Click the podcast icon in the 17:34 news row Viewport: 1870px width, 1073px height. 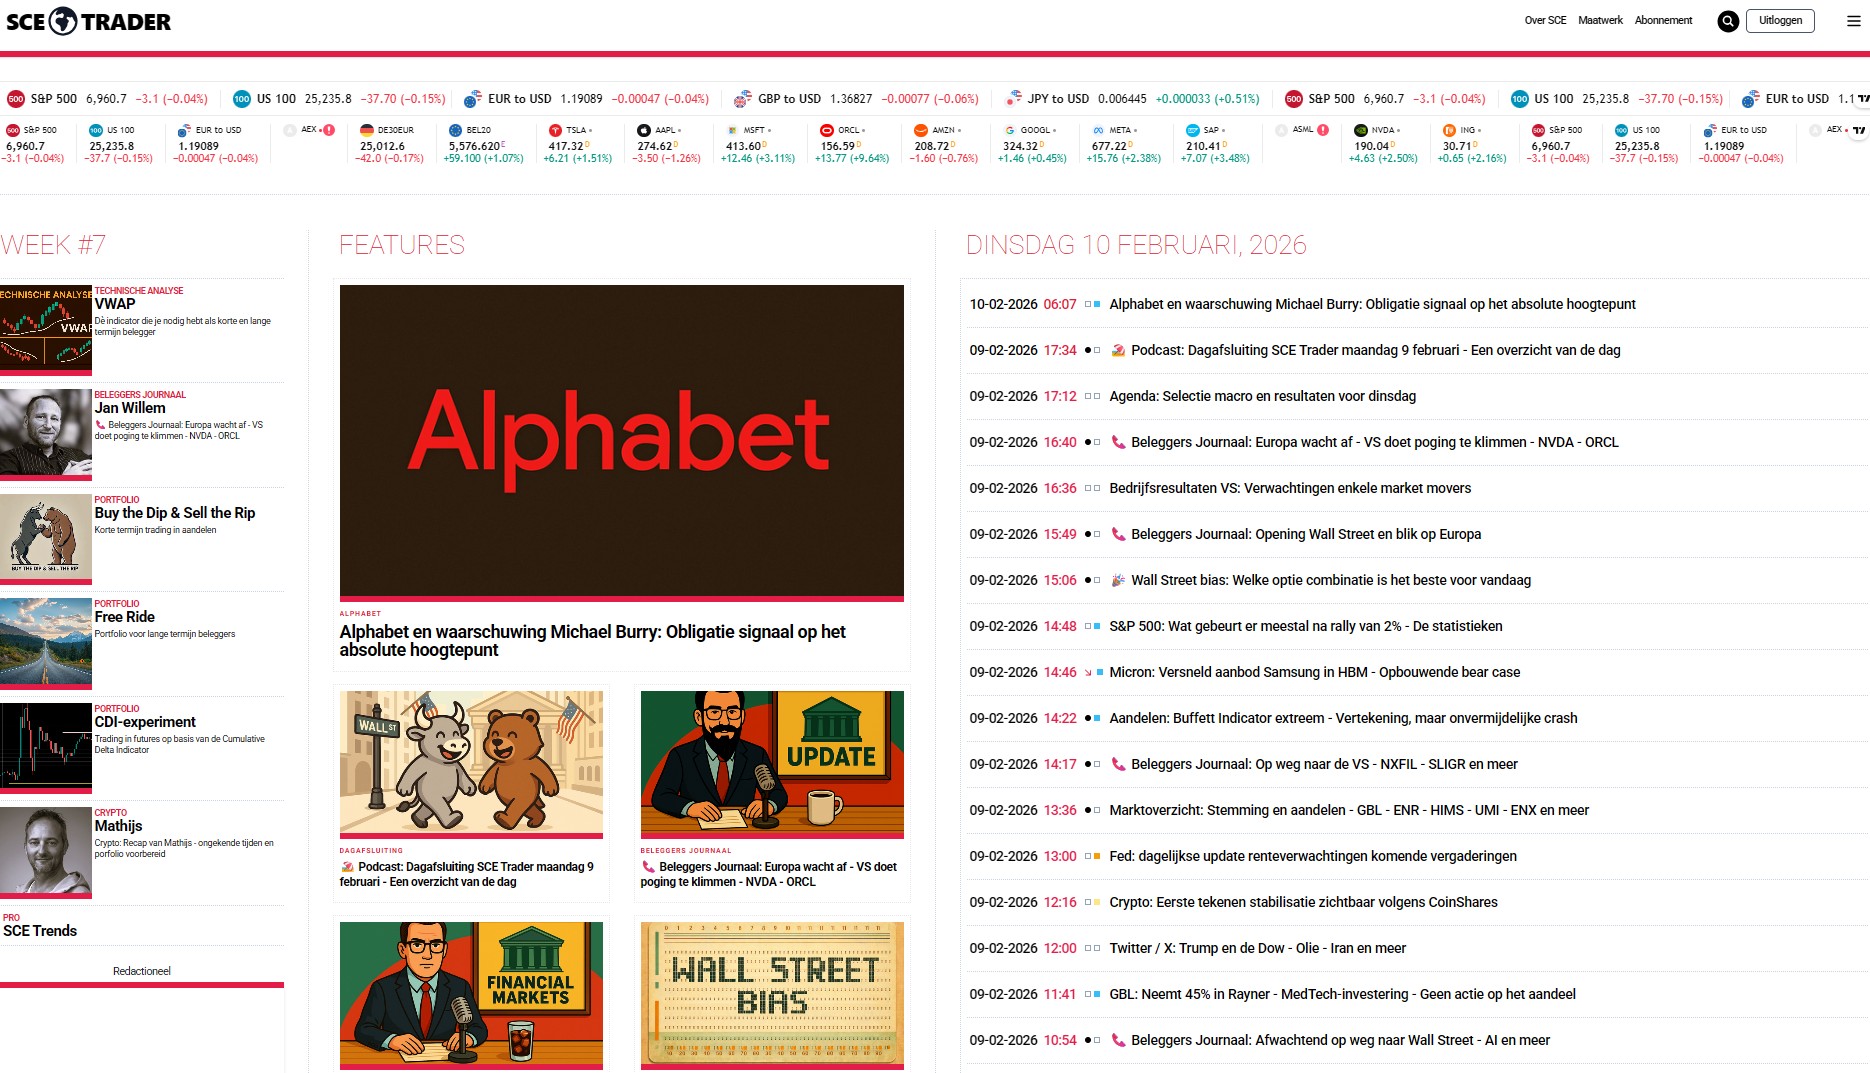(x=1118, y=350)
